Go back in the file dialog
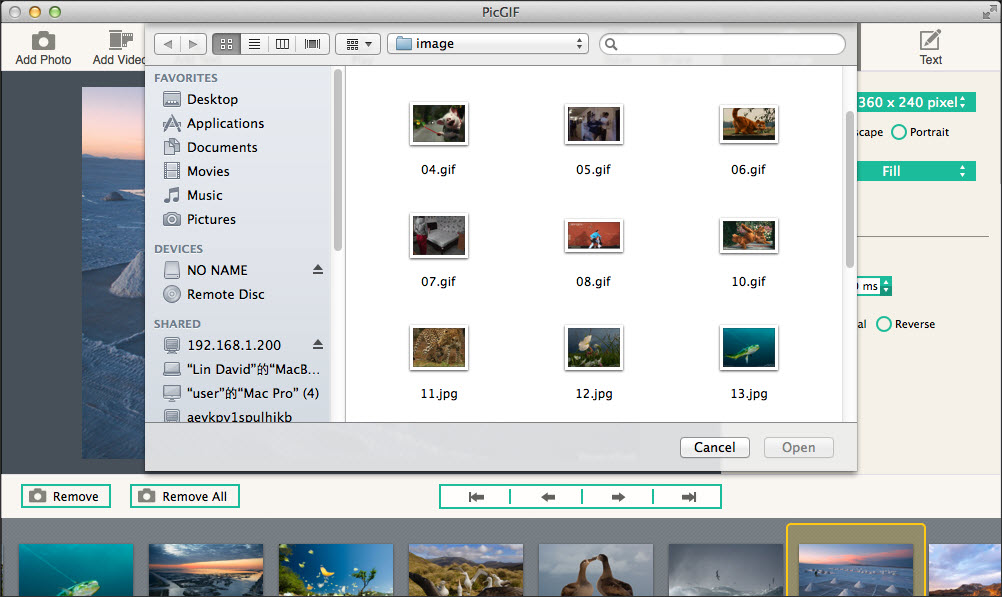 (x=167, y=43)
